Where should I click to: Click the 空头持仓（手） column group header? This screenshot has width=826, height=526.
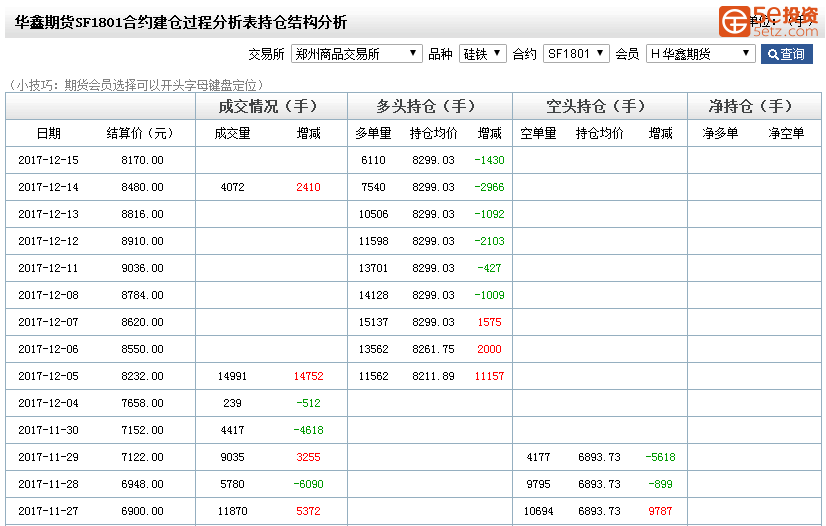pos(600,106)
